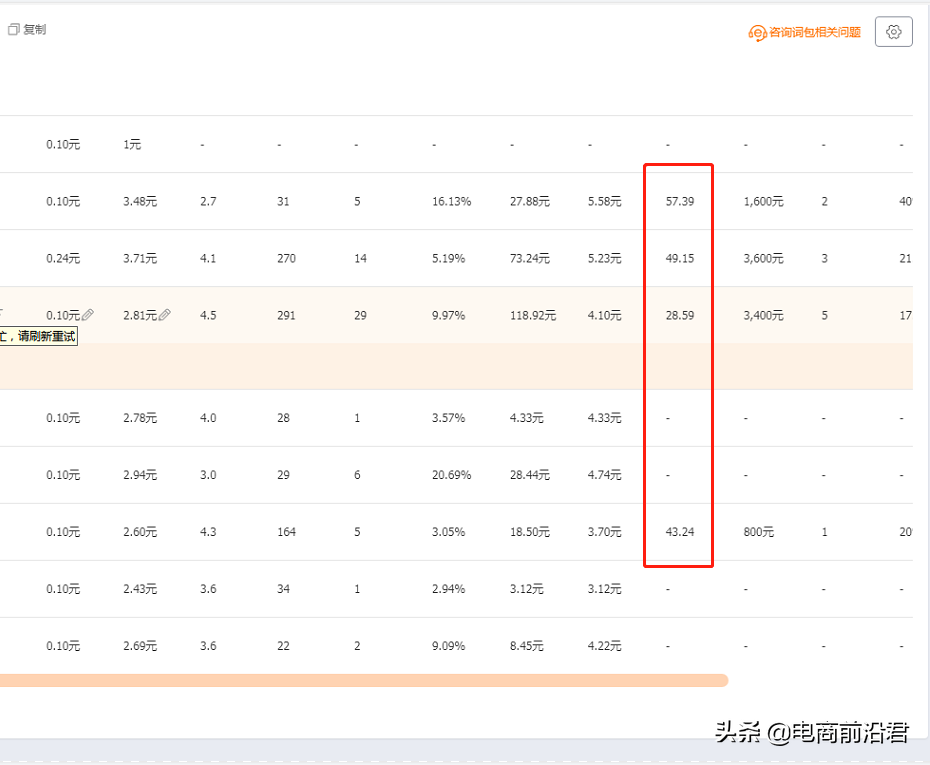
Task: Select the 9.97% rate cell
Action: tap(448, 315)
